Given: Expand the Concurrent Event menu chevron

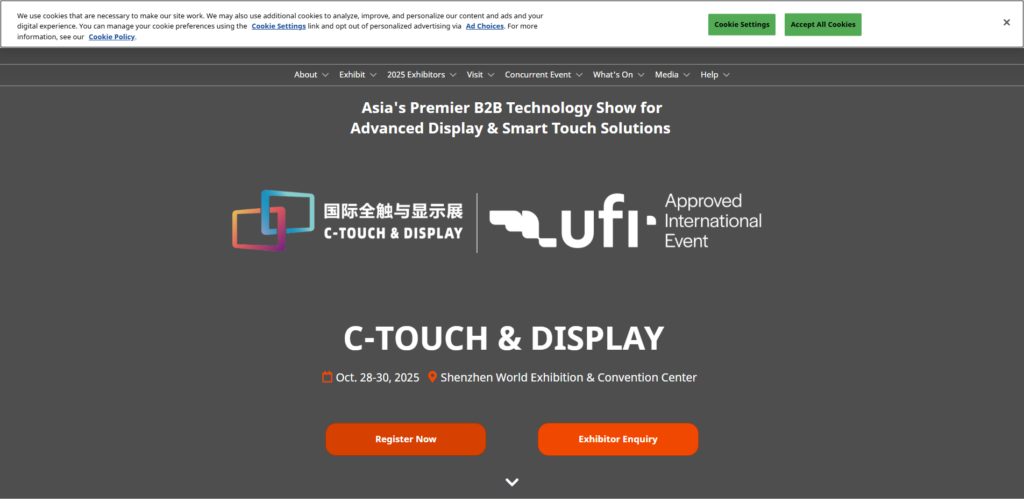Looking at the screenshot, I should 579,75.
